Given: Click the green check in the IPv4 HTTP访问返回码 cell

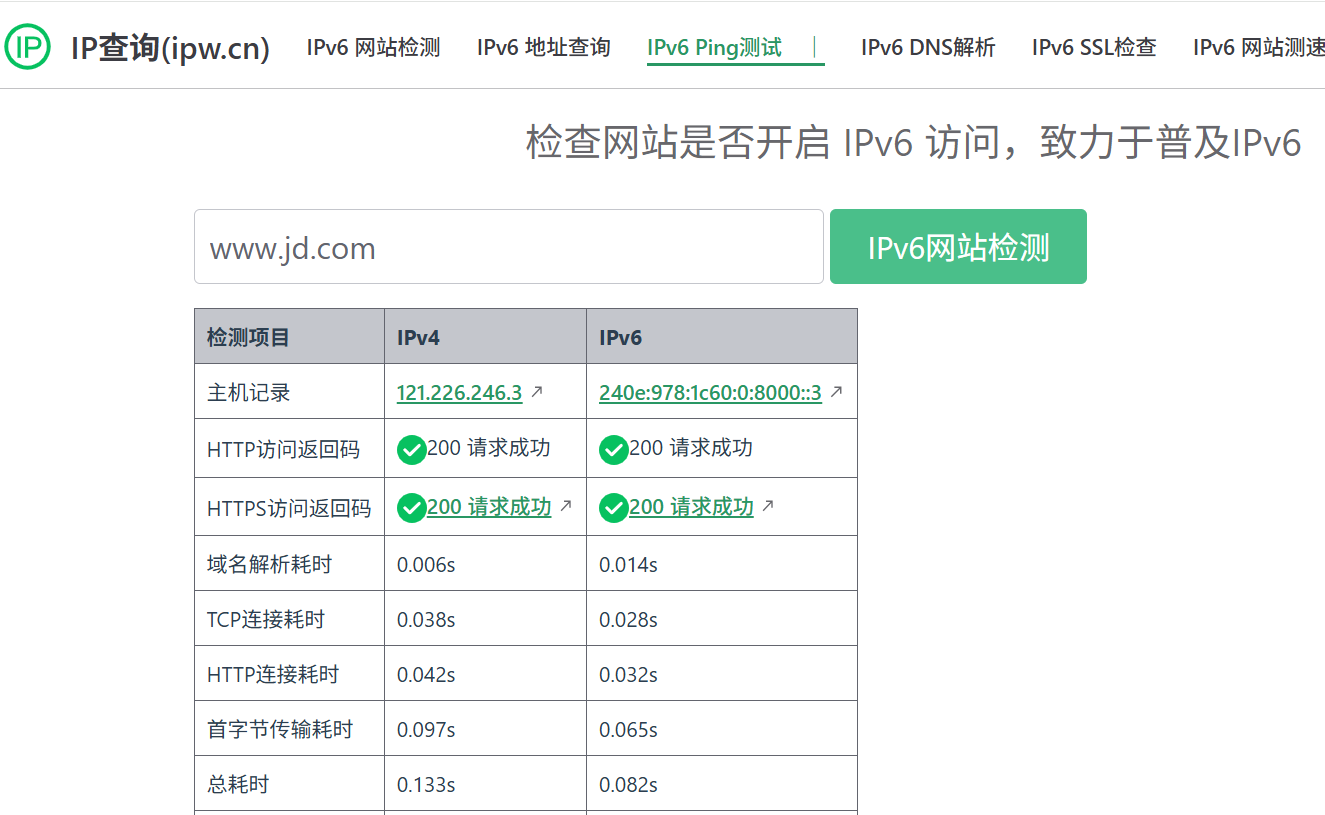Looking at the screenshot, I should [412, 450].
